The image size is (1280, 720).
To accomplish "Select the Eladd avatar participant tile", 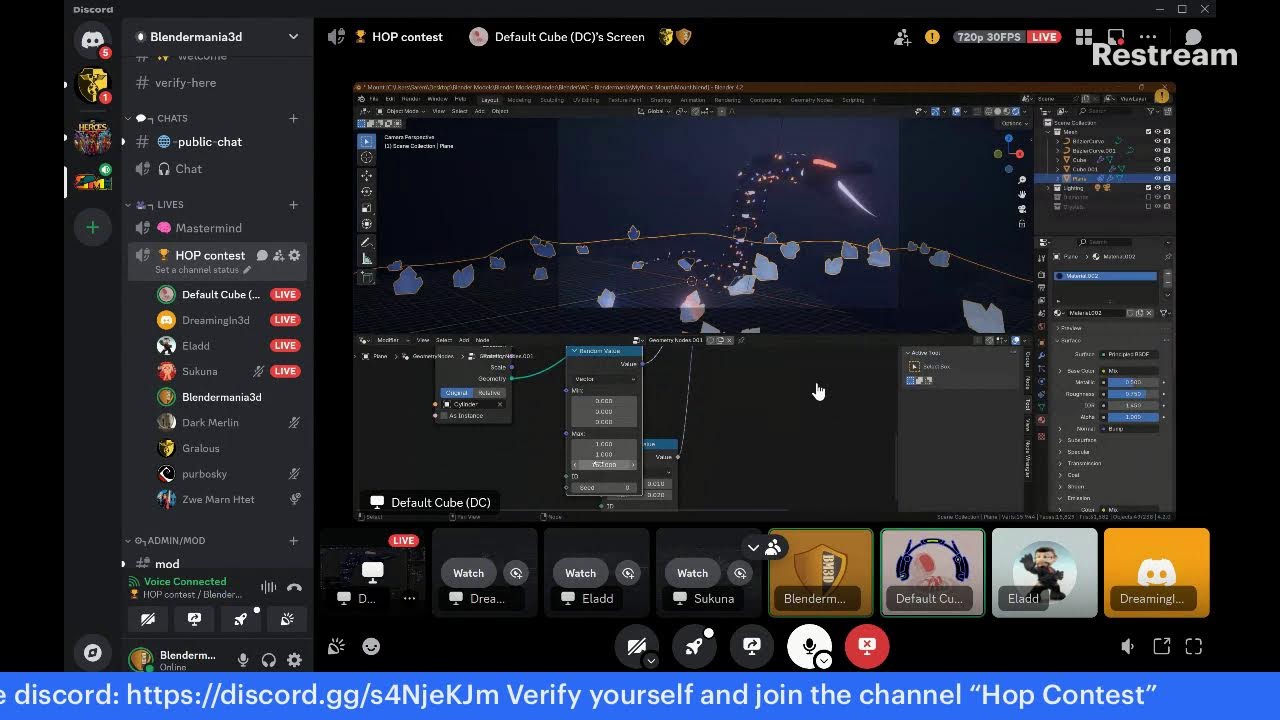I will [1044, 573].
